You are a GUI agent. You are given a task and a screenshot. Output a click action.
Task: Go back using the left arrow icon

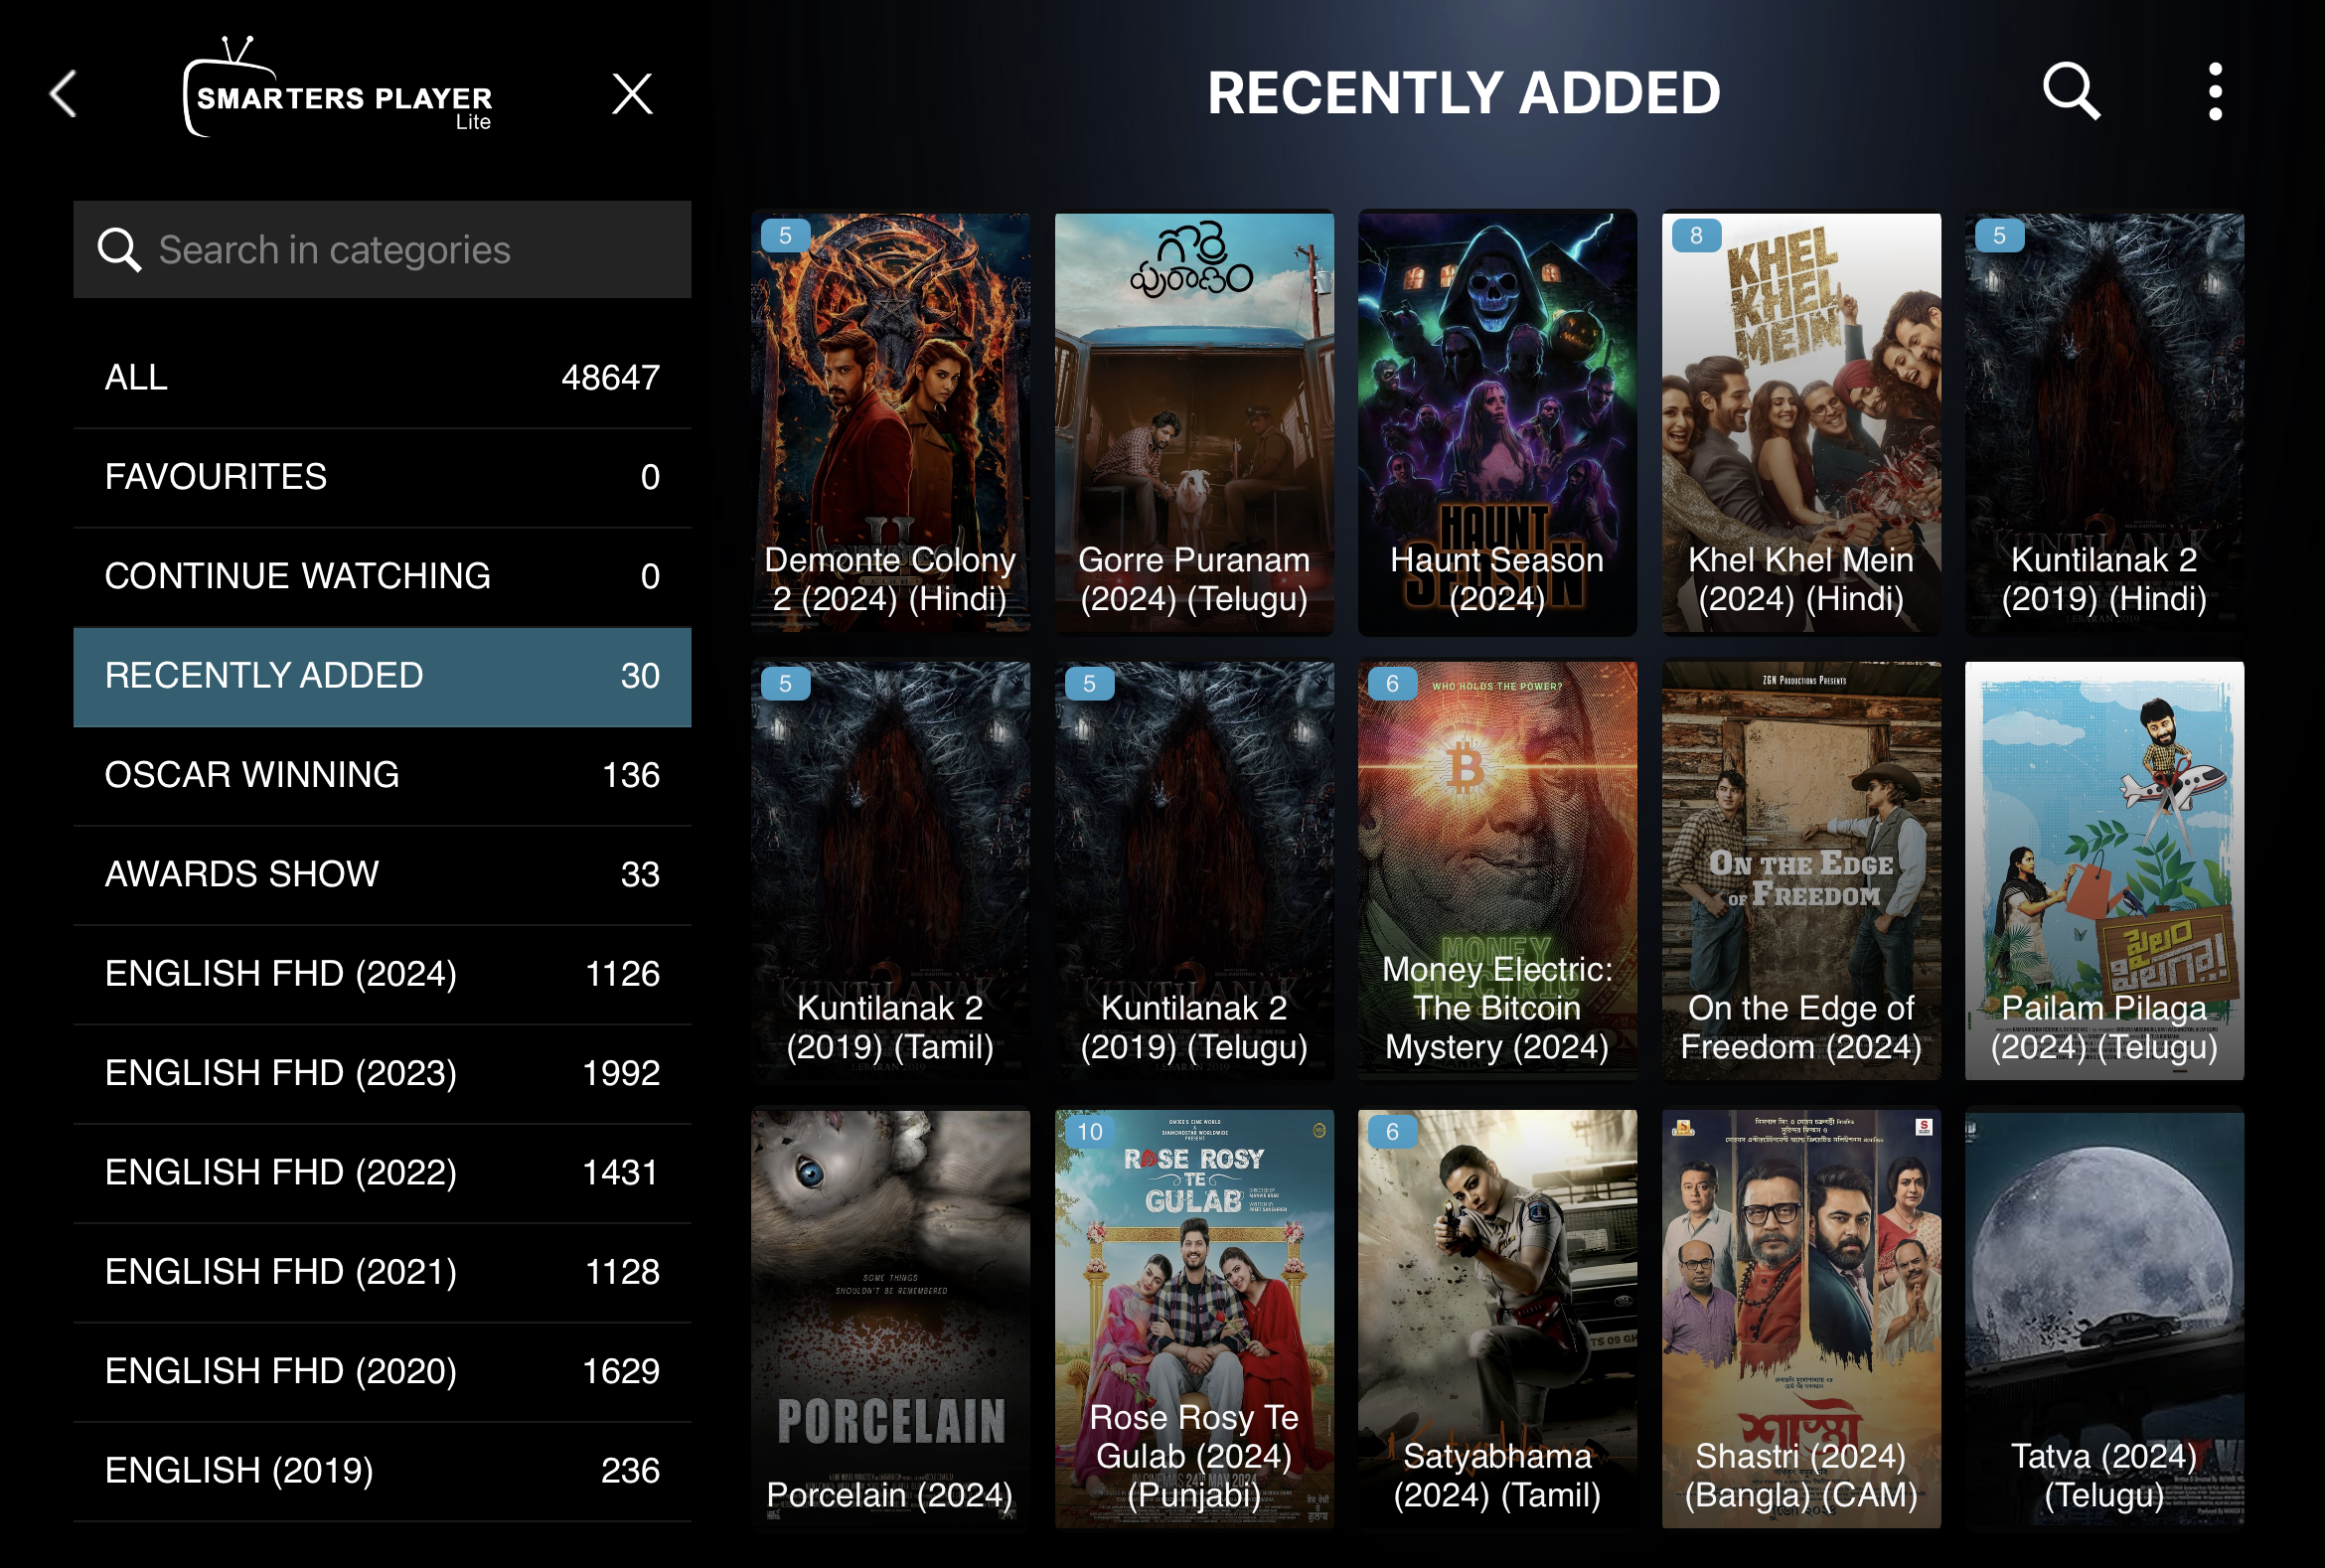63,94
